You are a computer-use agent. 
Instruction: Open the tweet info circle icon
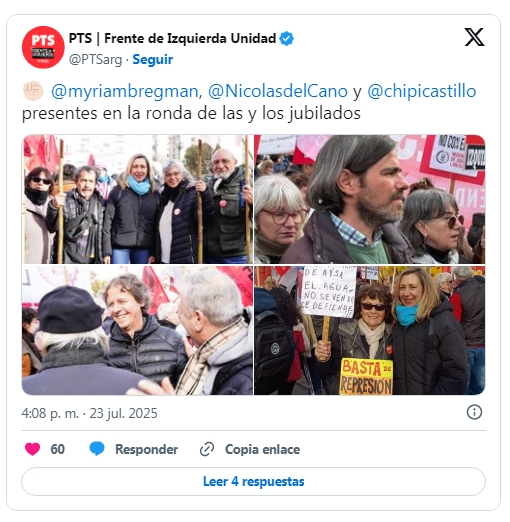[474, 412]
